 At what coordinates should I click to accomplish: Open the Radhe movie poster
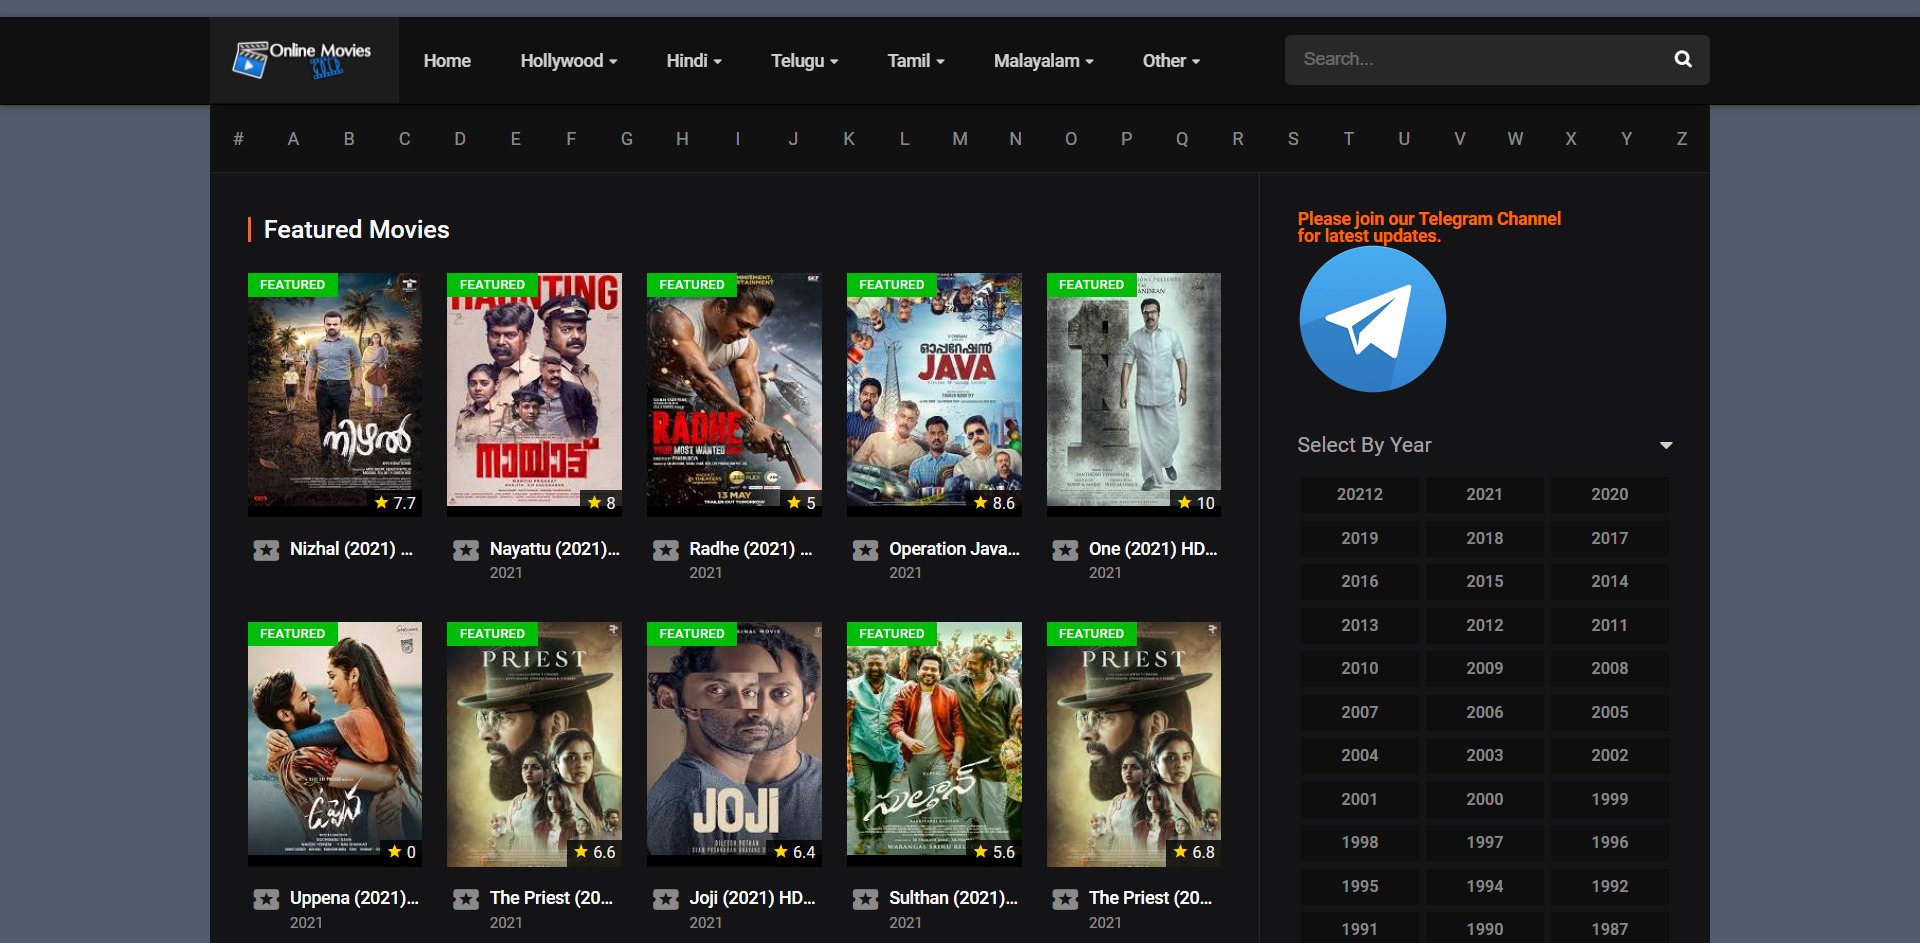coord(734,395)
